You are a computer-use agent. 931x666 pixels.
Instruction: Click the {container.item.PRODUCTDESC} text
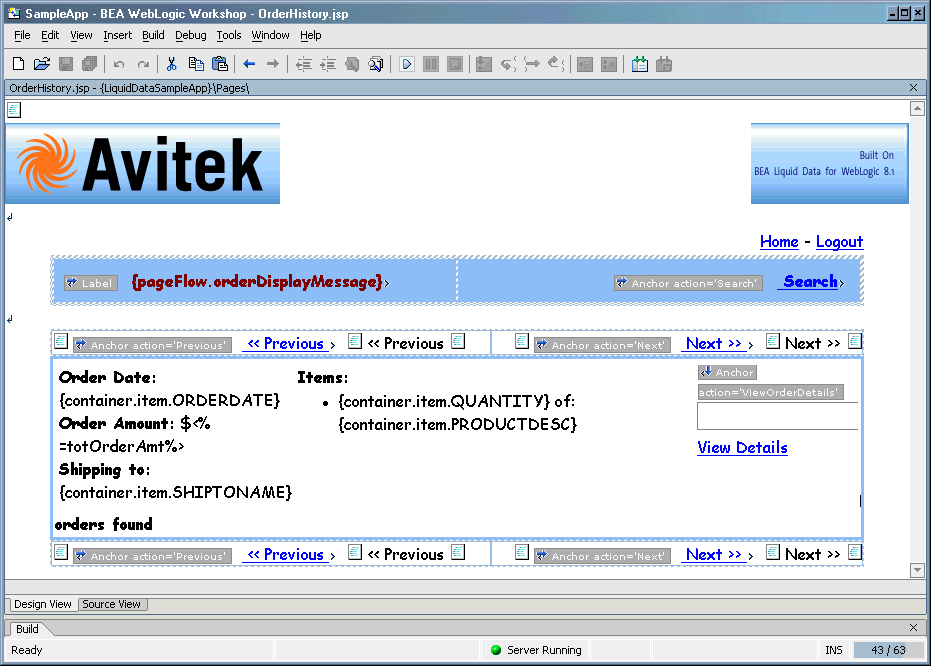click(x=458, y=424)
